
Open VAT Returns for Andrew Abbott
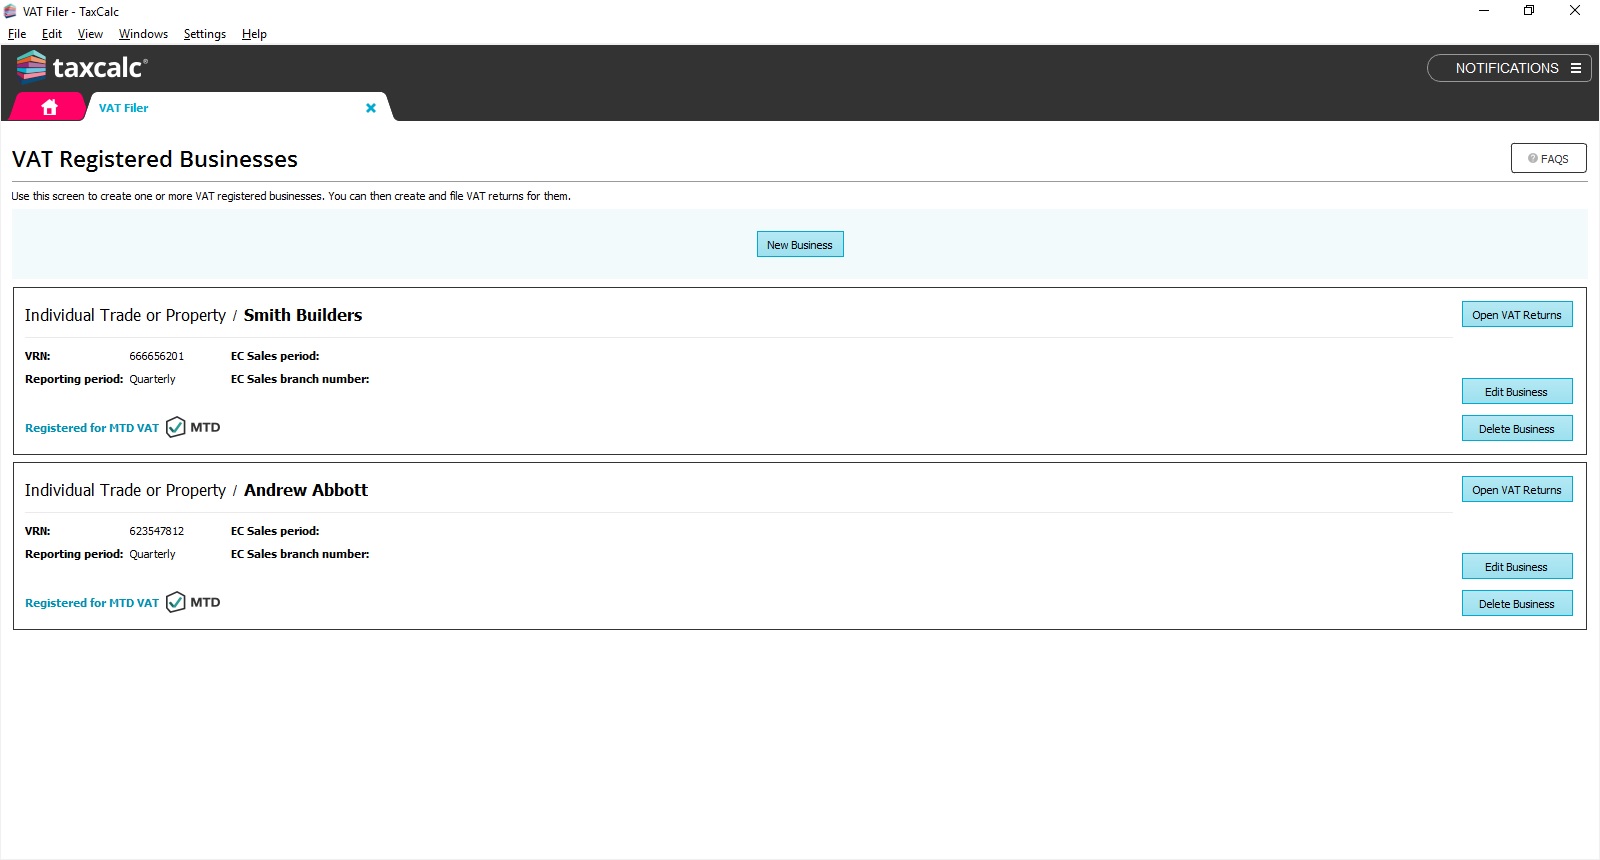coord(1516,490)
